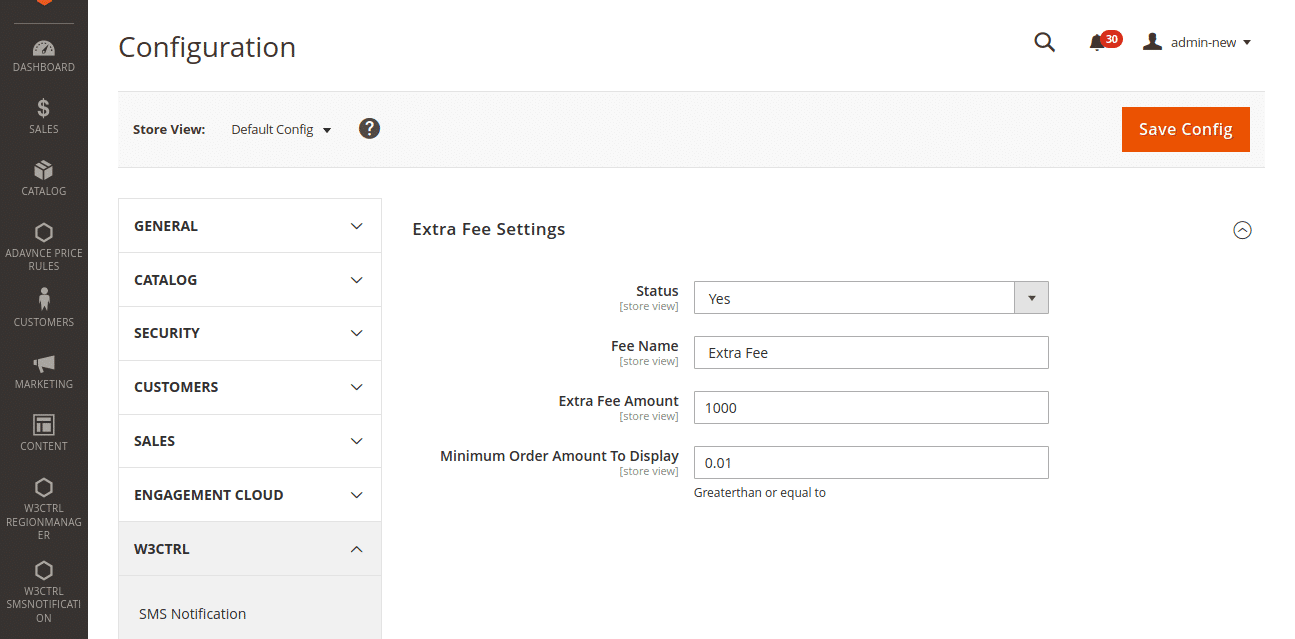
Task: Open the SMS Notification settings
Action: [x=192, y=613]
